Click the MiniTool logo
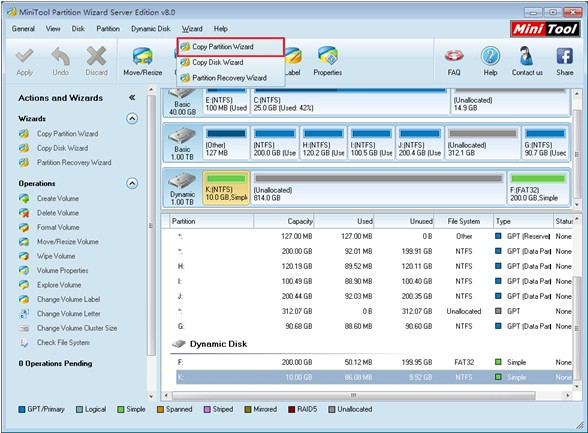This screenshot has width=588, height=433. coord(545,28)
